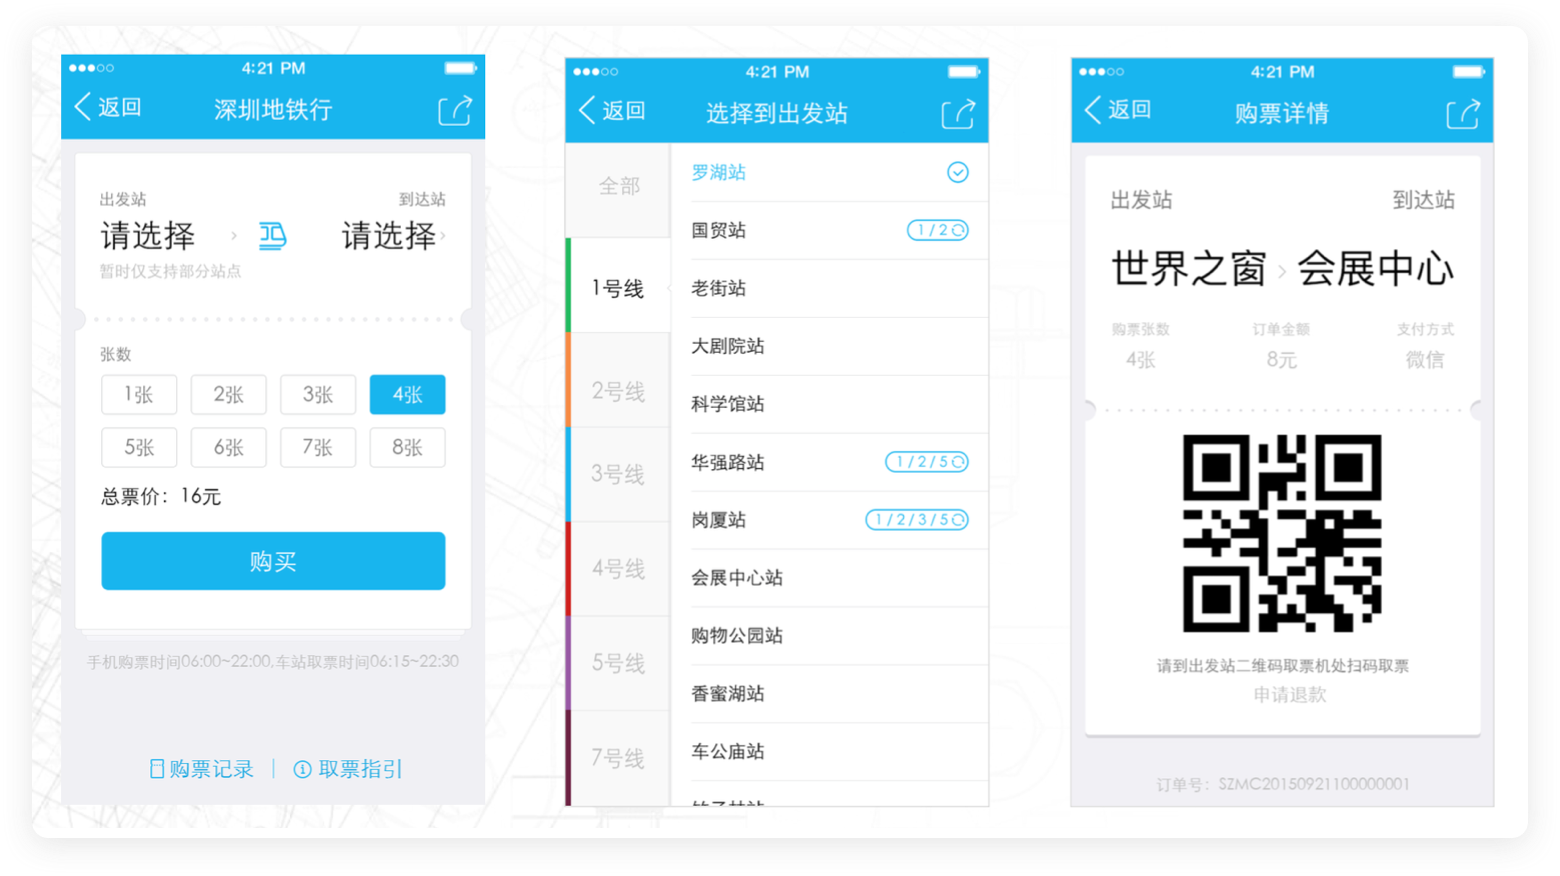1560x876 pixels.
Task: Tap 会展中心 arrival station name
Action: tap(1376, 269)
